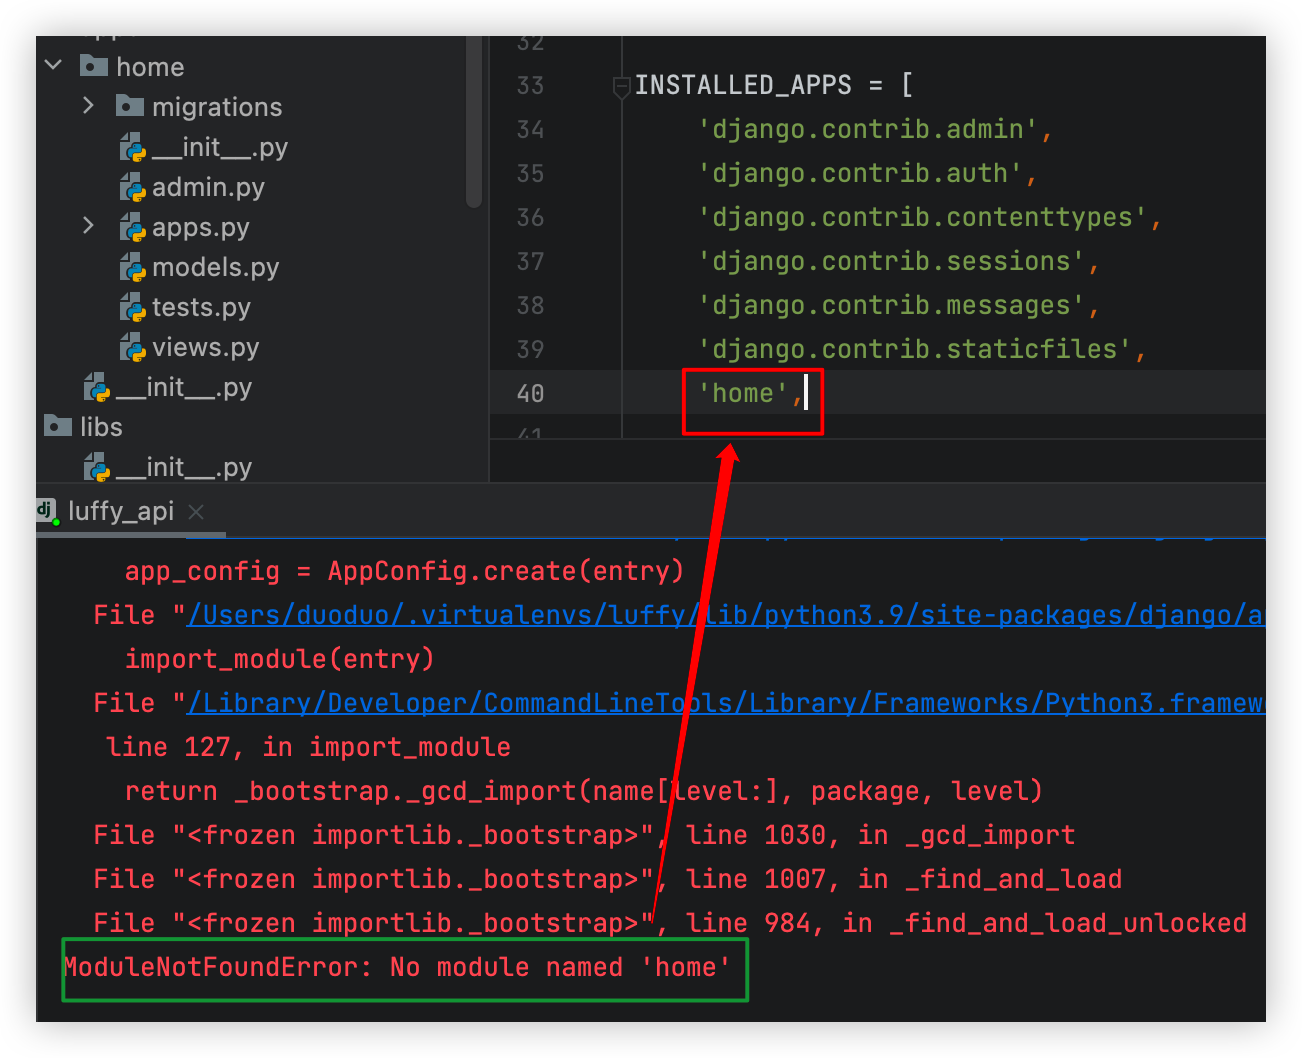Click console line 'line 127, in import_module'

309,748
